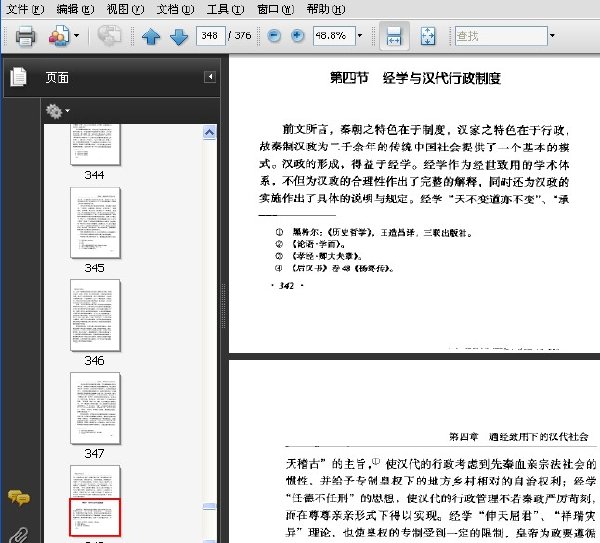Viewport: 600px width, 543px height.
Task: Click the greyed-out globe icon in the toolbar
Action: coord(109,36)
